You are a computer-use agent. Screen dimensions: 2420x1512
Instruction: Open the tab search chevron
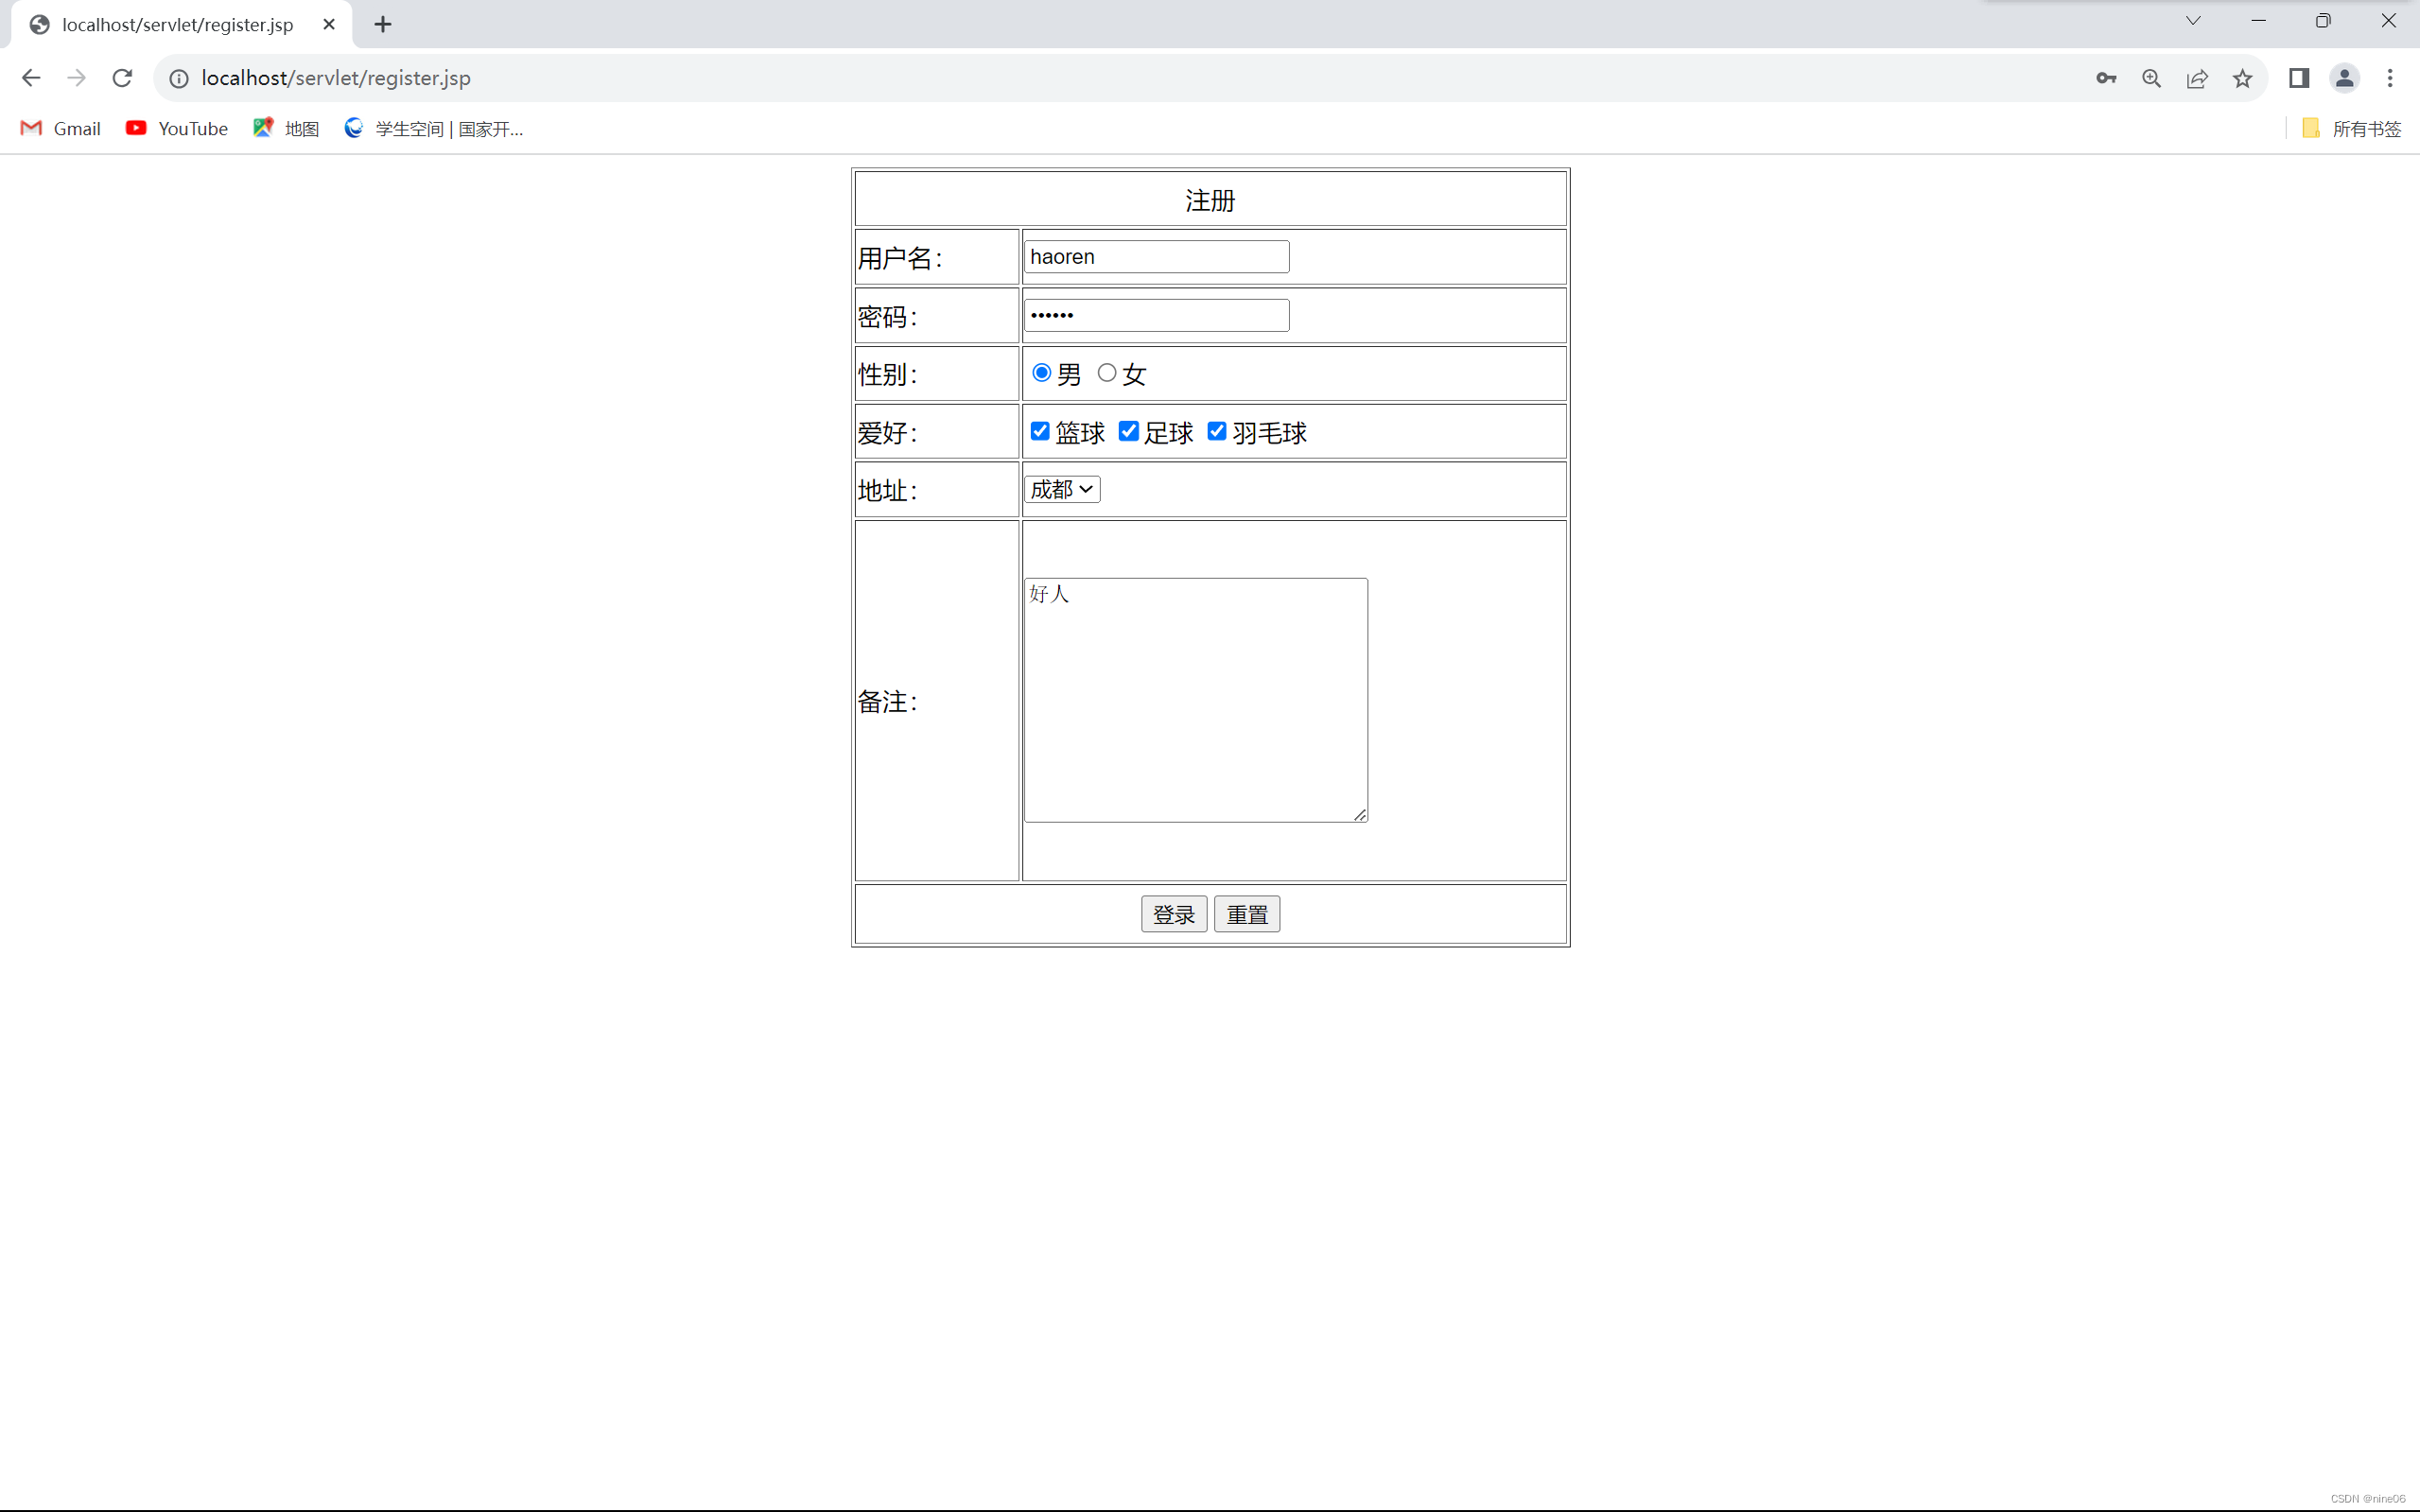tap(2193, 20)
